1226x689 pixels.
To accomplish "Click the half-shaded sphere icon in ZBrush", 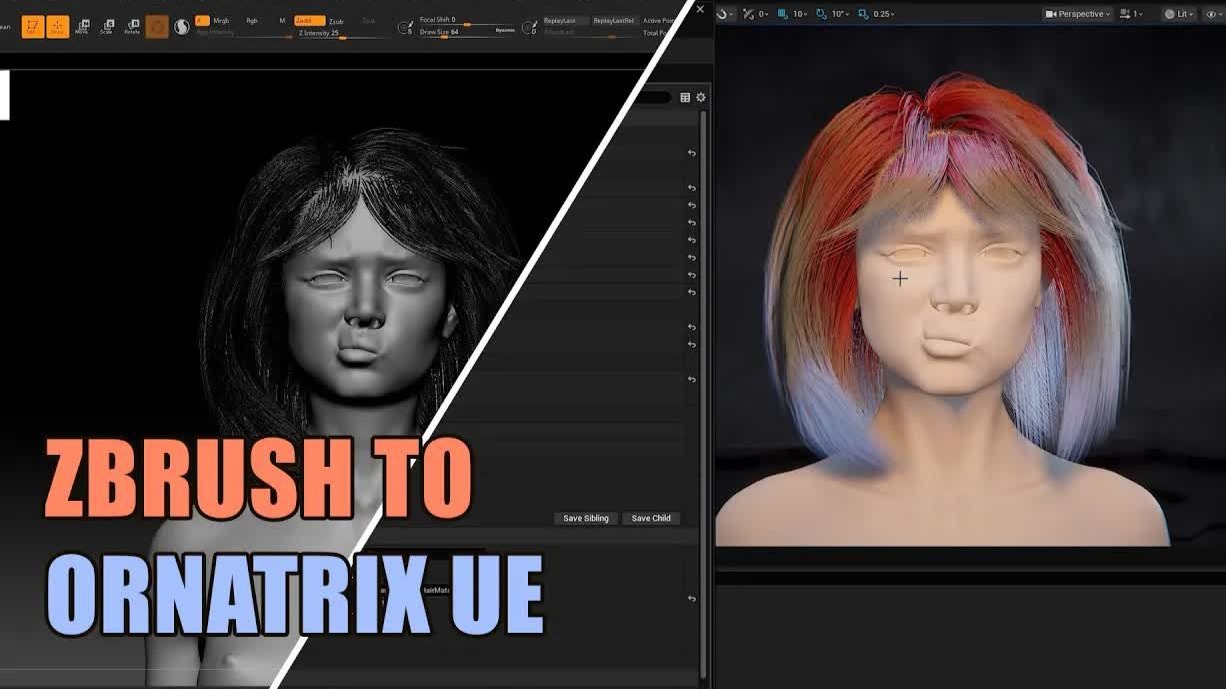I will coord(182,27).
